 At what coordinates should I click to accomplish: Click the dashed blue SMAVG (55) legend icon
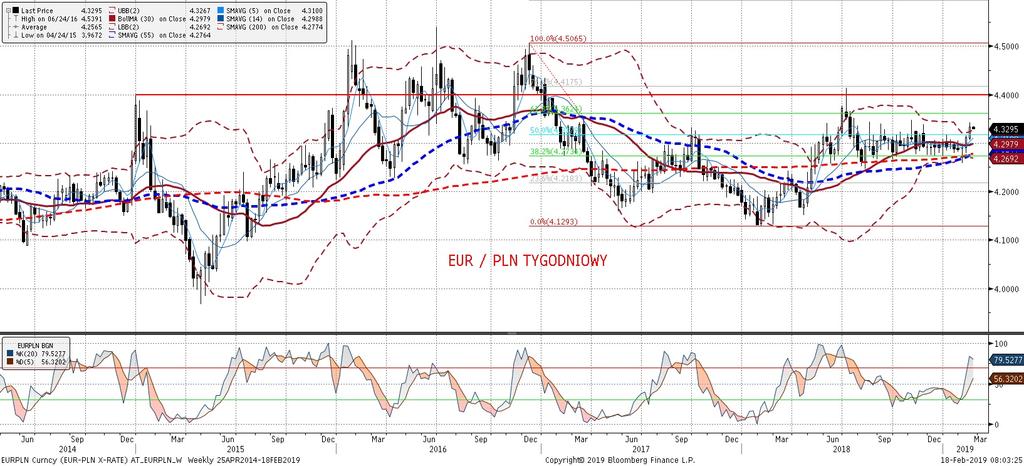112,35
